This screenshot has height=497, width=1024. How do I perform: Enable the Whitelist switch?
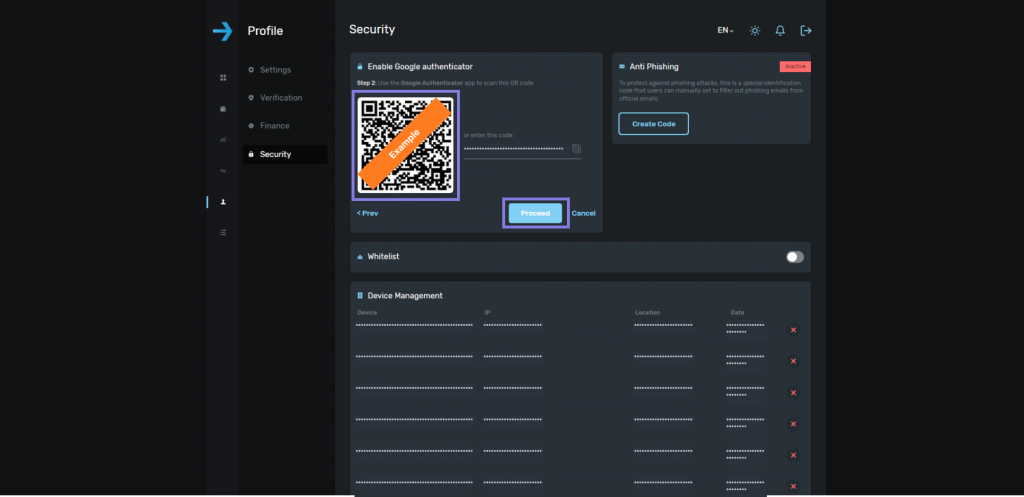(795, 257)
